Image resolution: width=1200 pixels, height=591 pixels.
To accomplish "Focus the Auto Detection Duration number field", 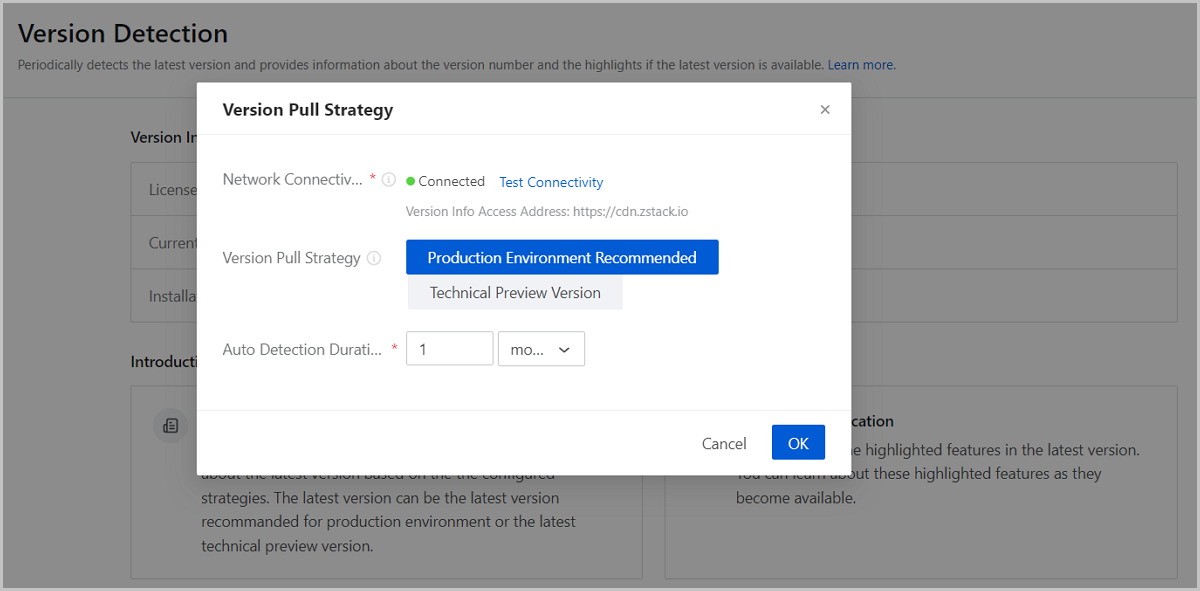I will 449,349.
